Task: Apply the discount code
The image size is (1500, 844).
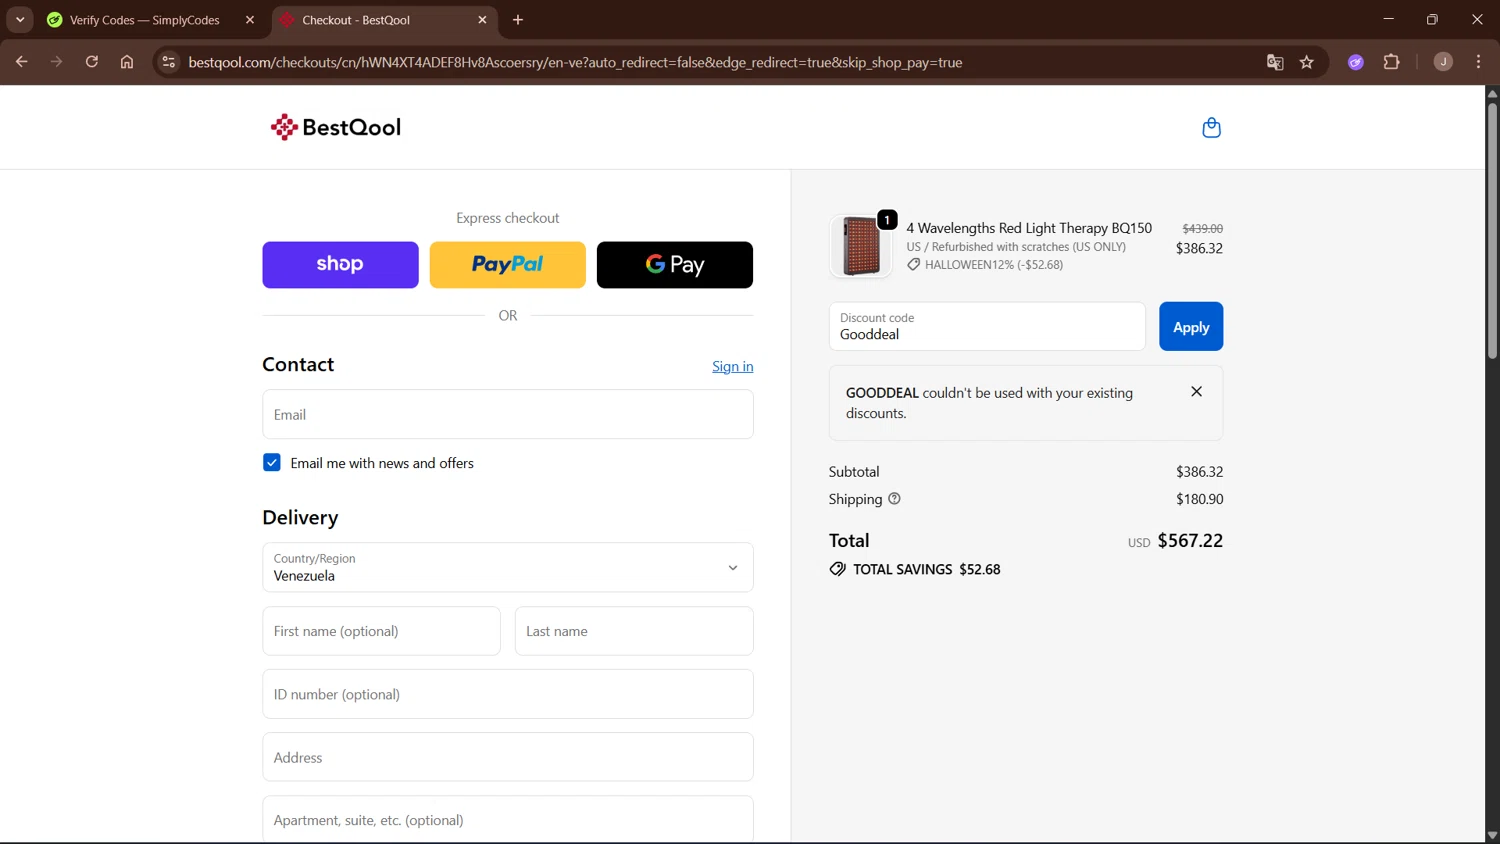Action: pyautogui.click(x=1191, y=327)
